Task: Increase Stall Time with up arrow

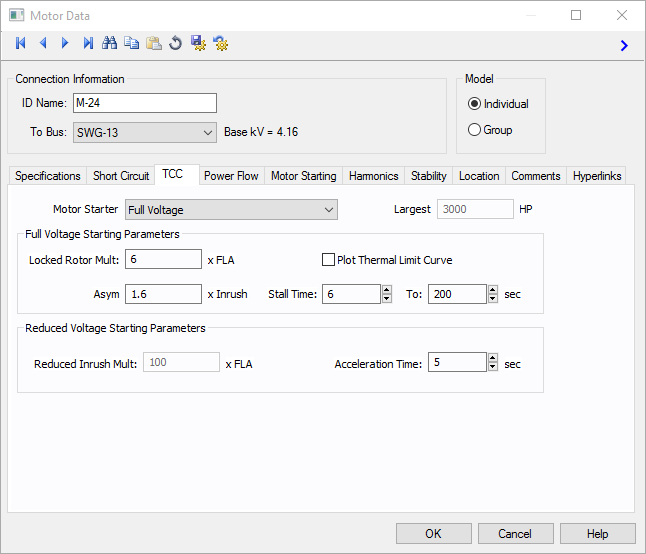Action: (x=387, y=290)
